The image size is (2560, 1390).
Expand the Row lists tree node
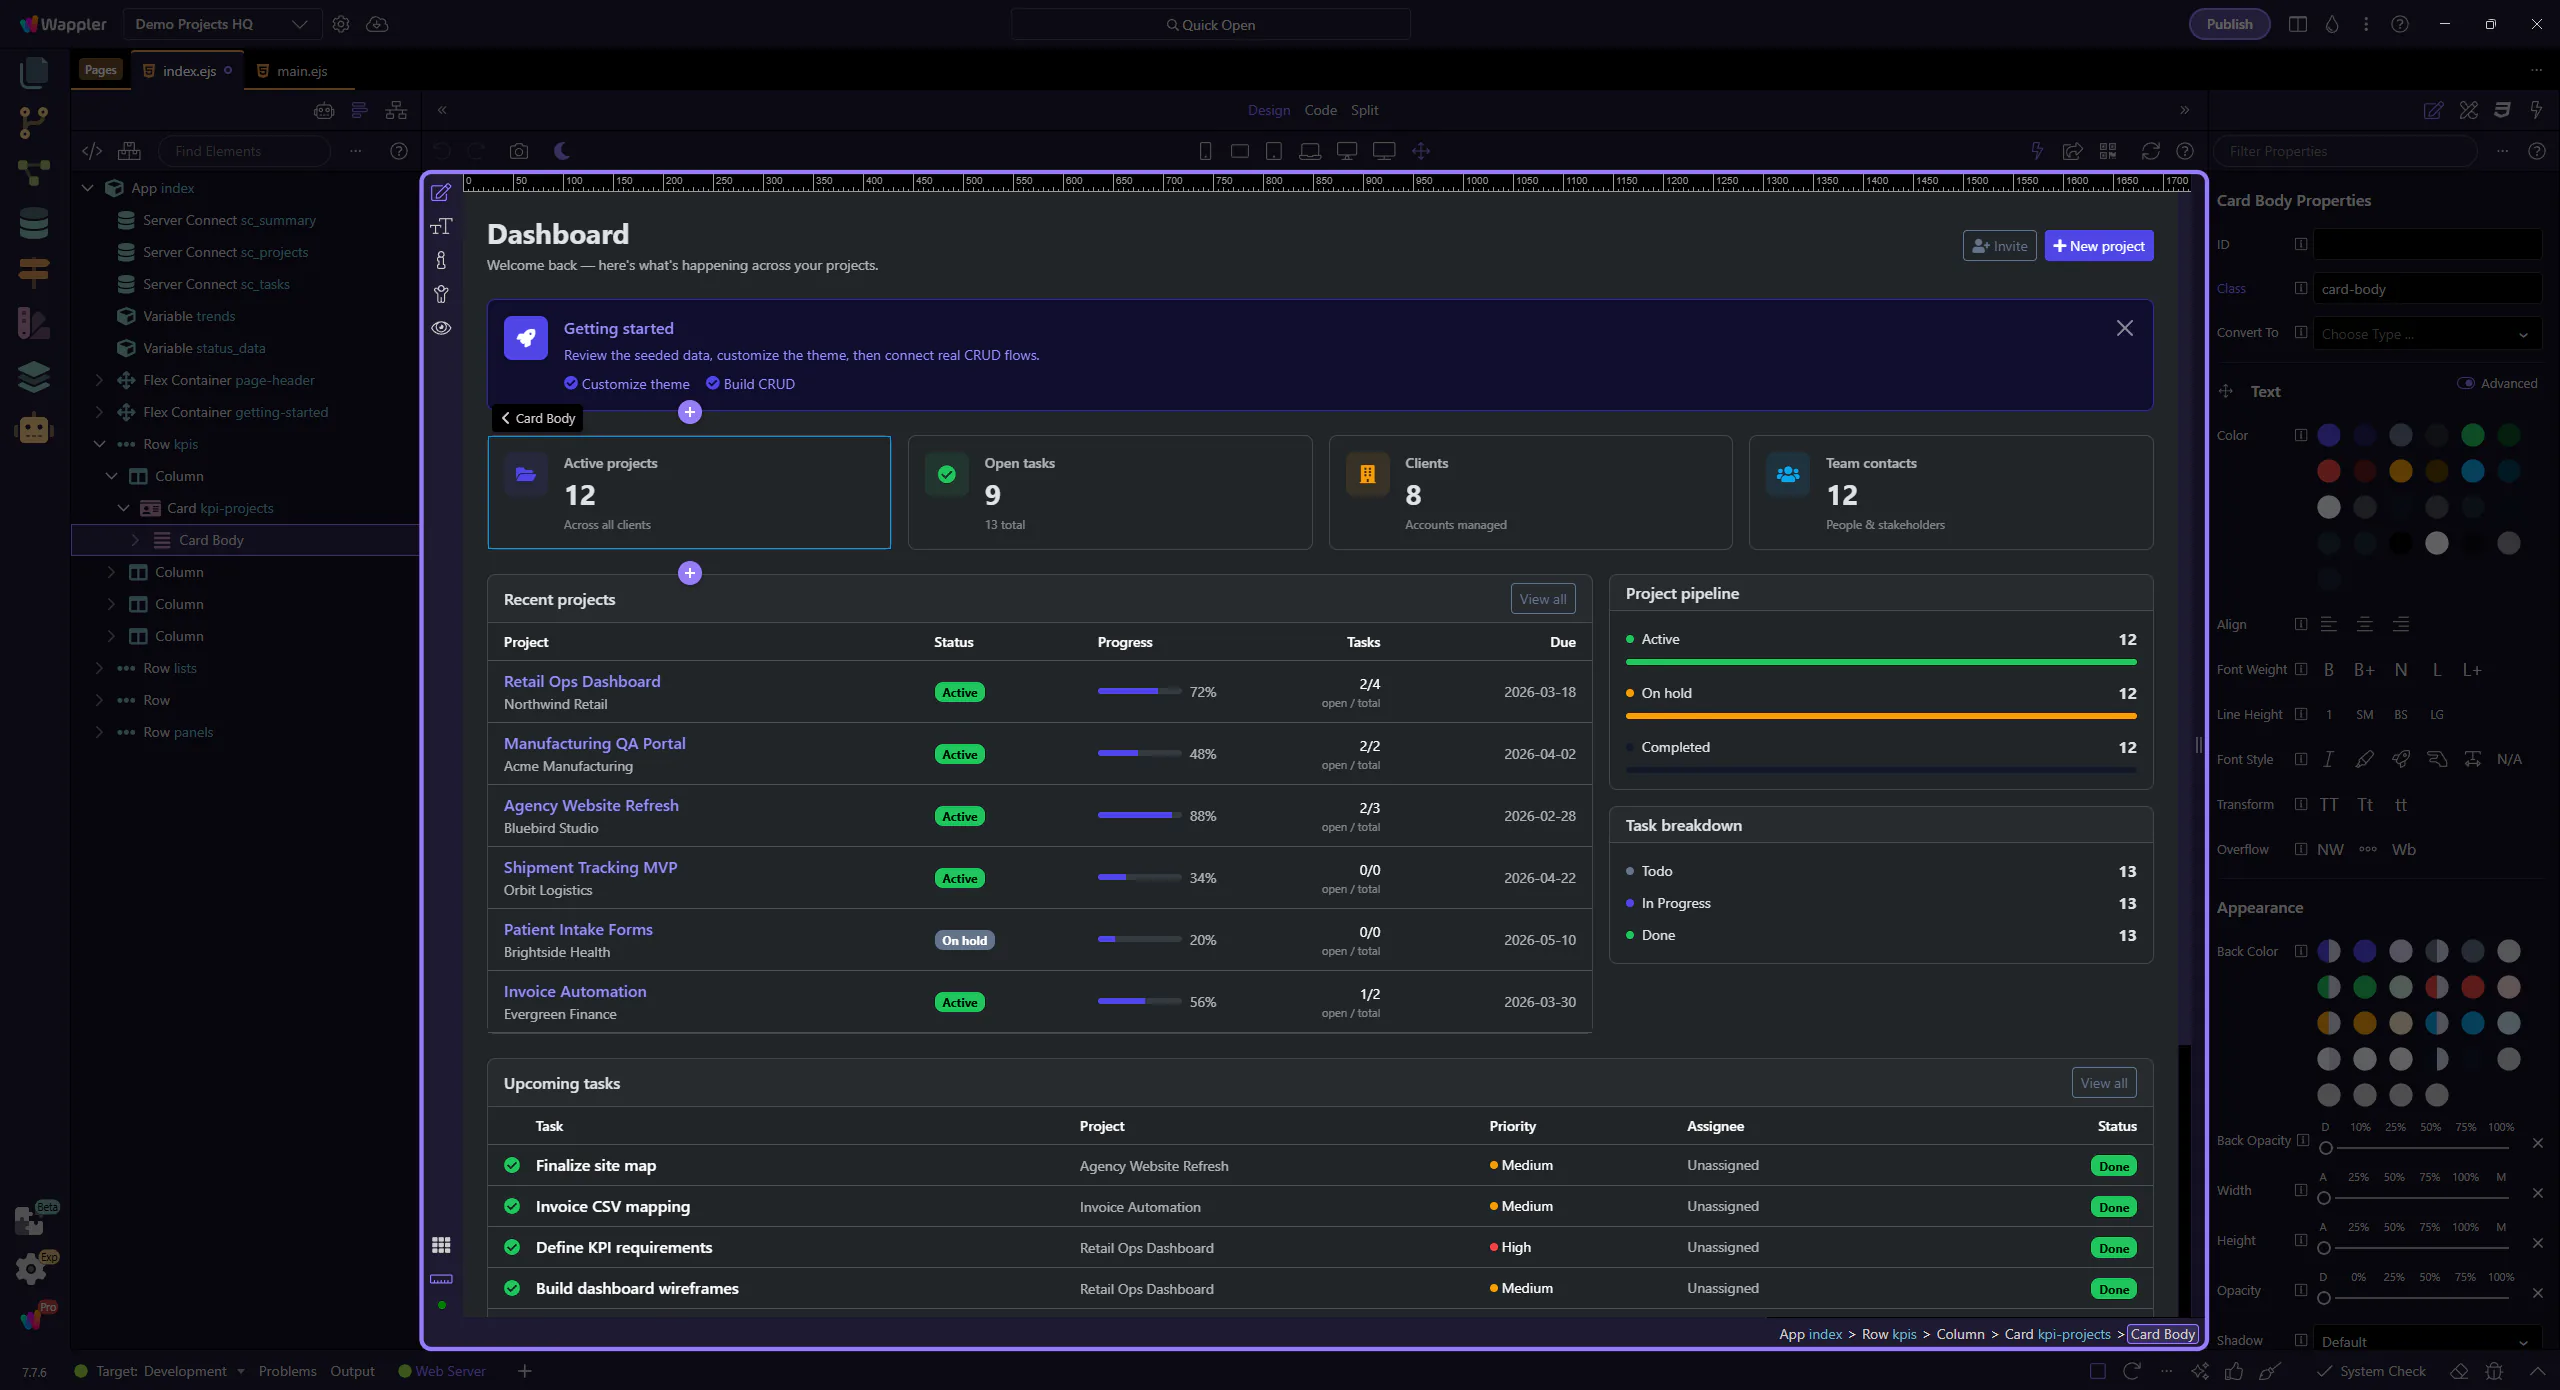(99, 668)
